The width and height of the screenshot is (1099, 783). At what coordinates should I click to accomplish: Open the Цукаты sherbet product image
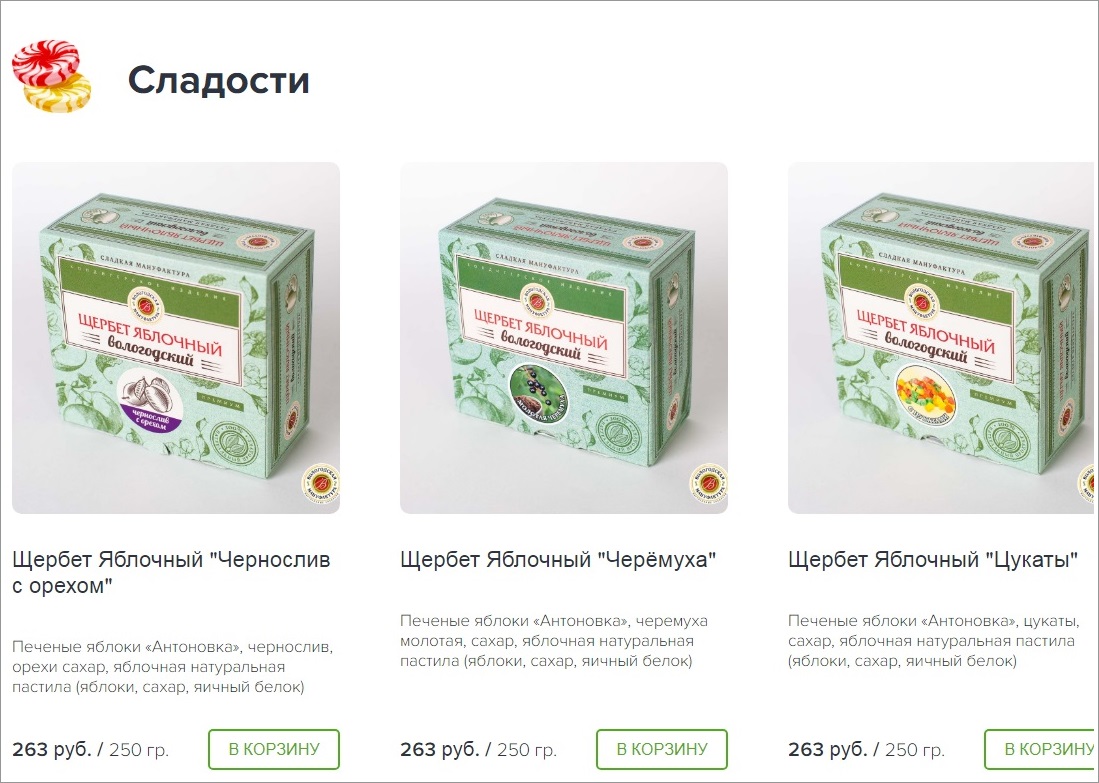click(x=941, y=338)
